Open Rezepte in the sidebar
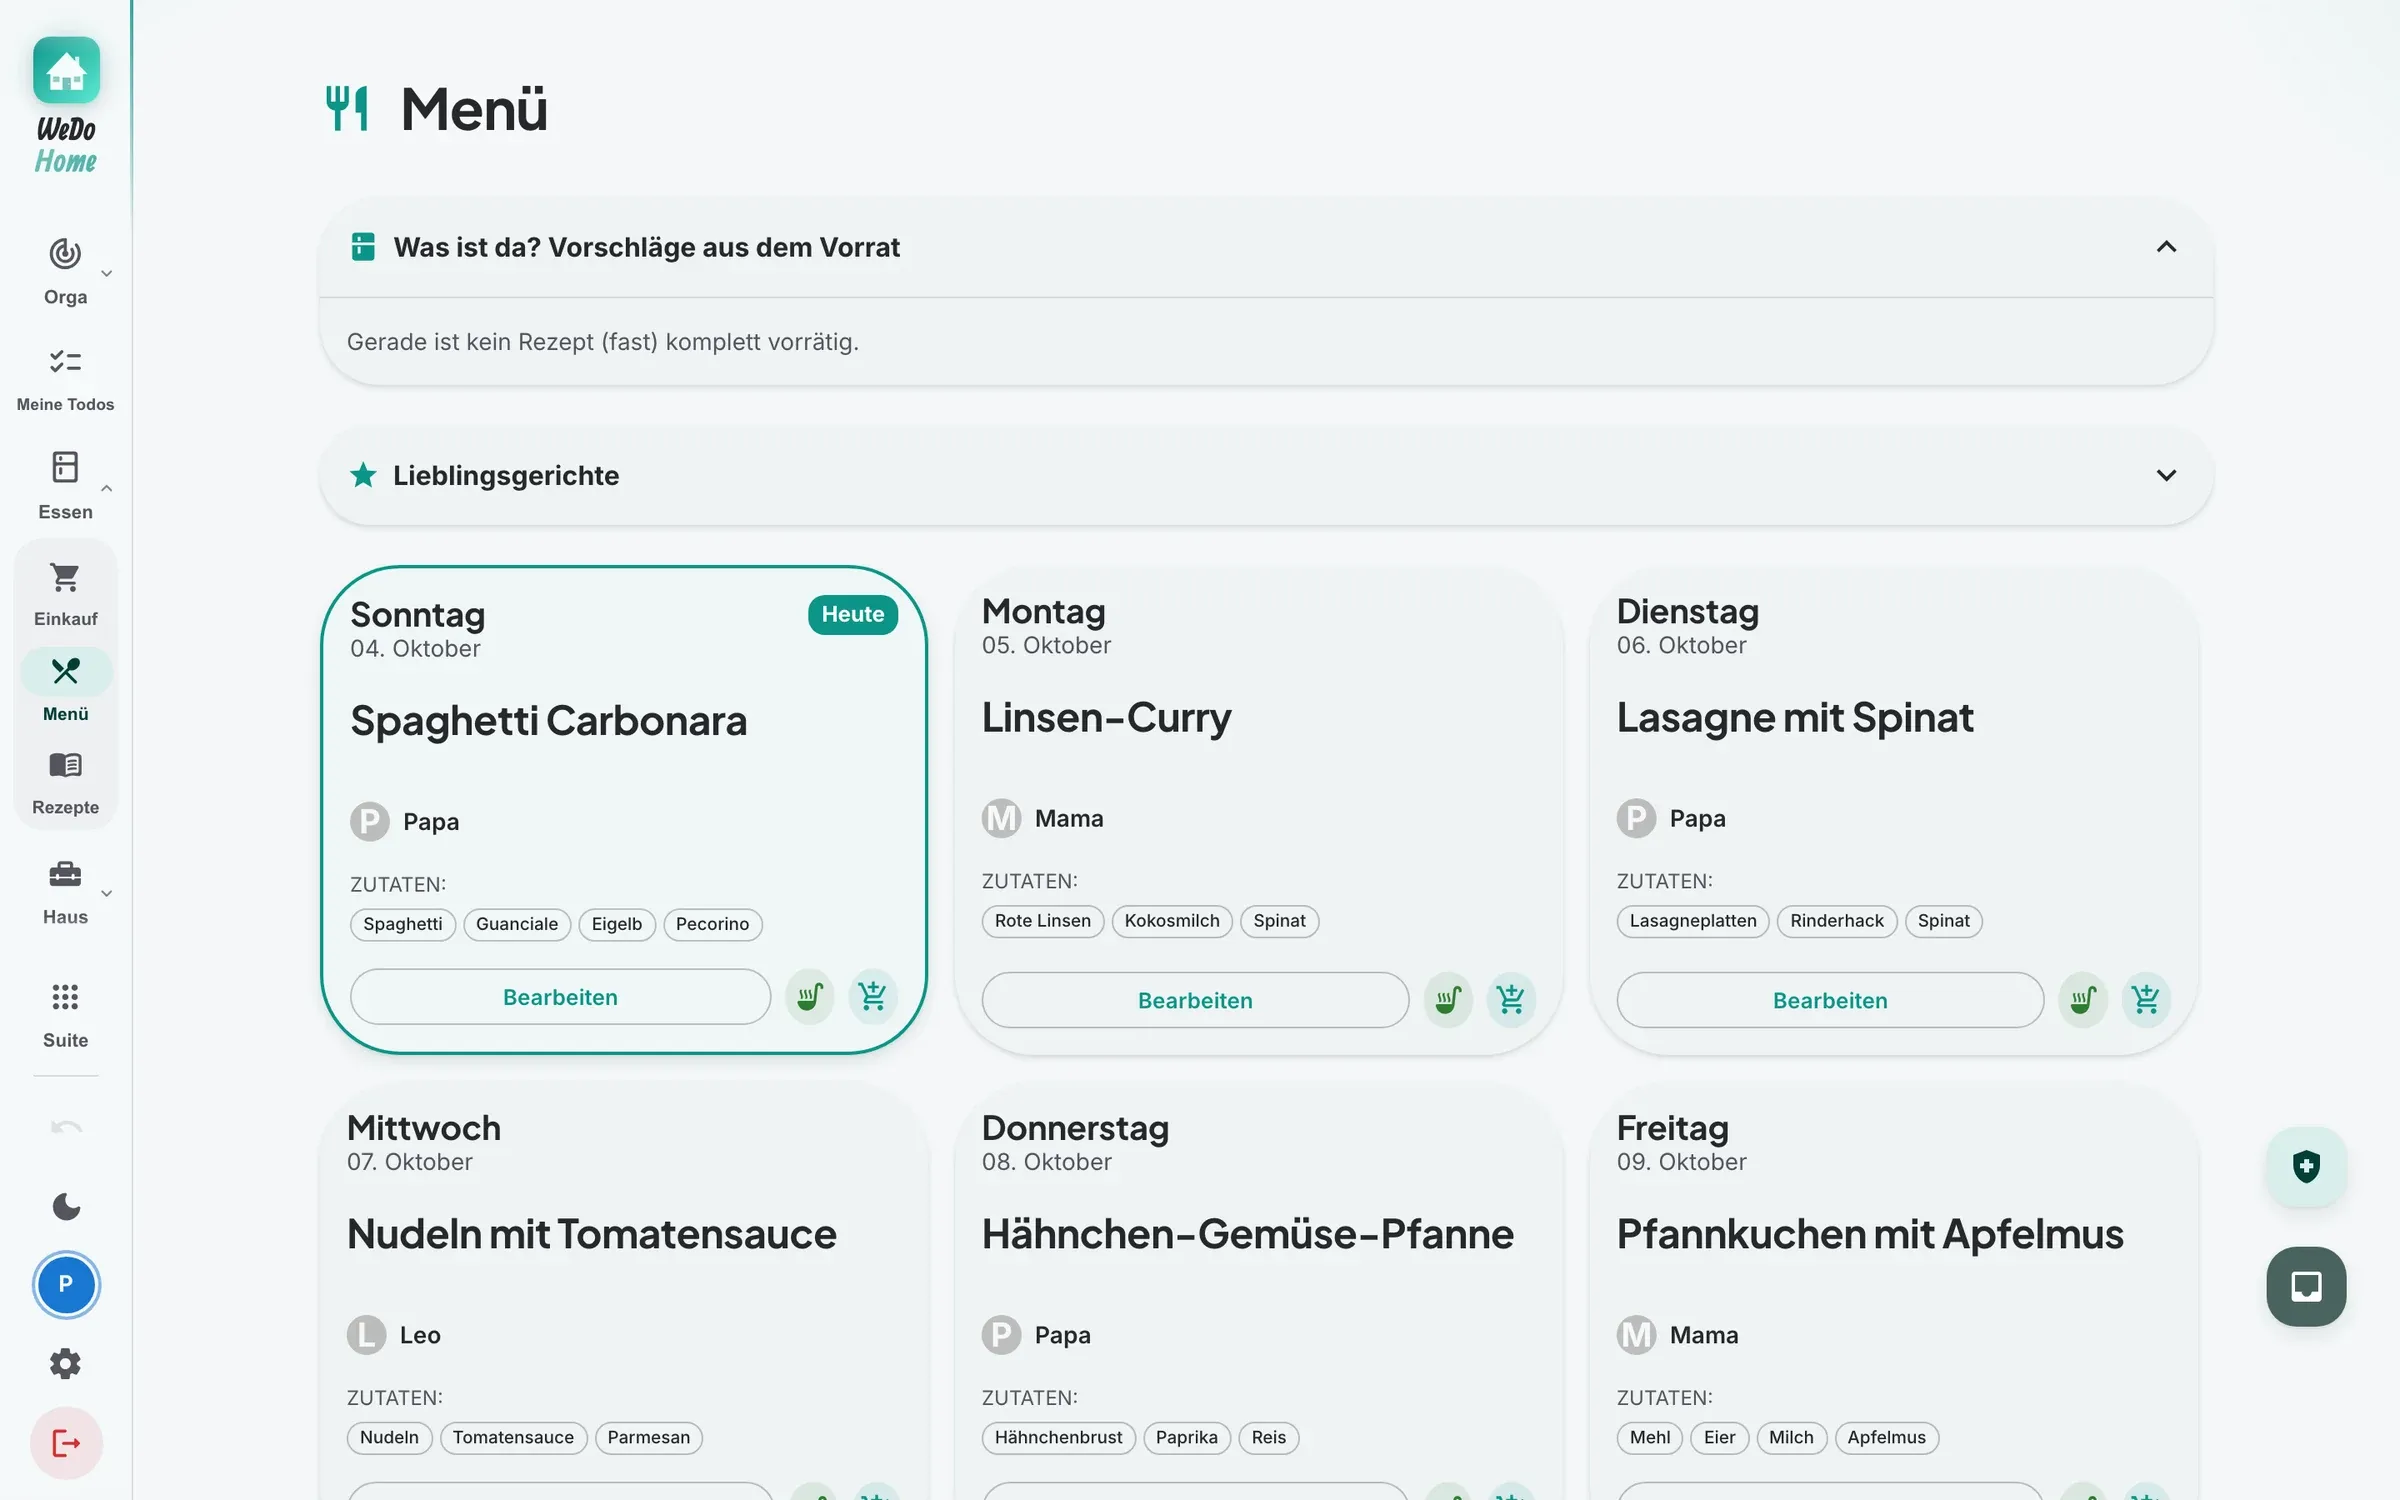Image resolution: width=2400 pixels, height=1500 pixels. click(66, 784)
